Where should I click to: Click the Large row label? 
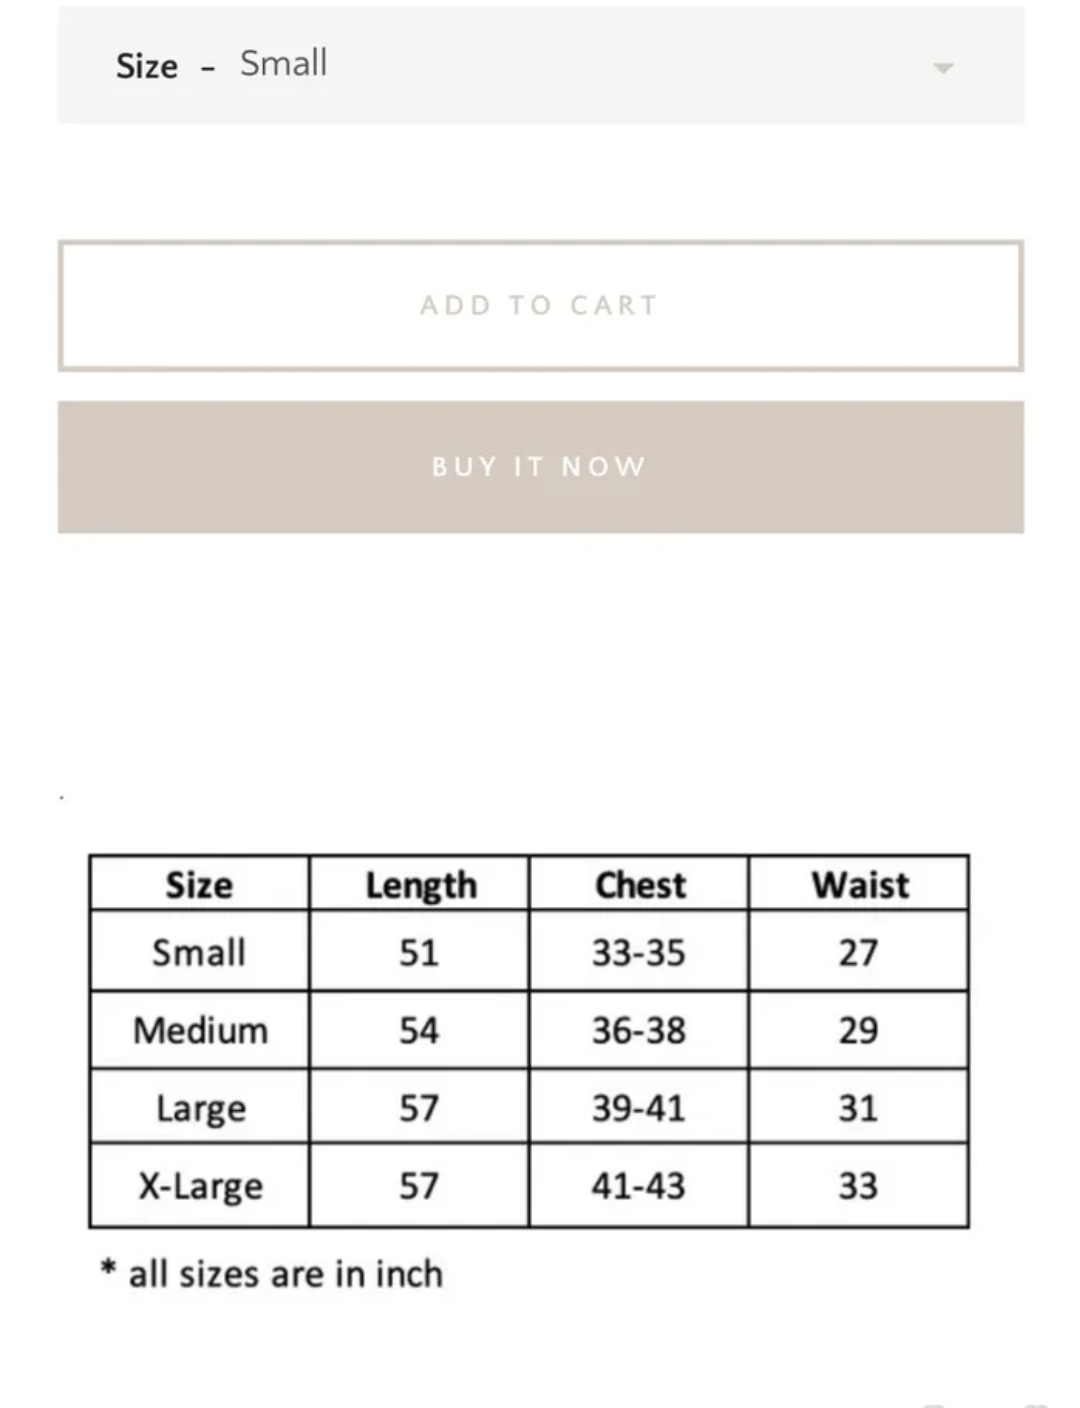click(x=200, y=1108)
